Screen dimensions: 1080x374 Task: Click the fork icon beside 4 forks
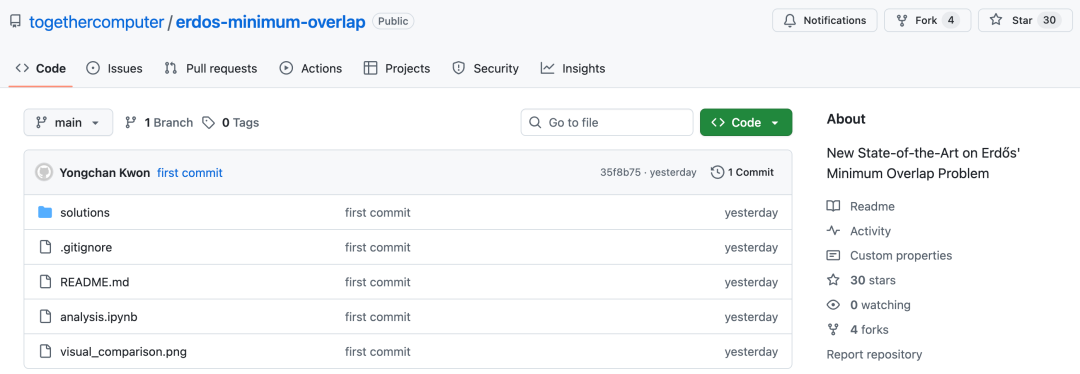pos(833,329)
